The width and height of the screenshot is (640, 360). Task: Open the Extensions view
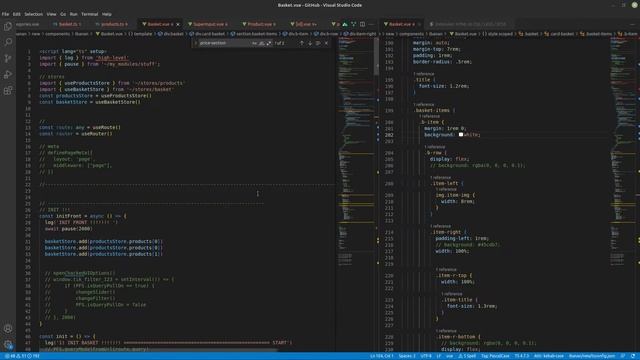click(8, 91)
